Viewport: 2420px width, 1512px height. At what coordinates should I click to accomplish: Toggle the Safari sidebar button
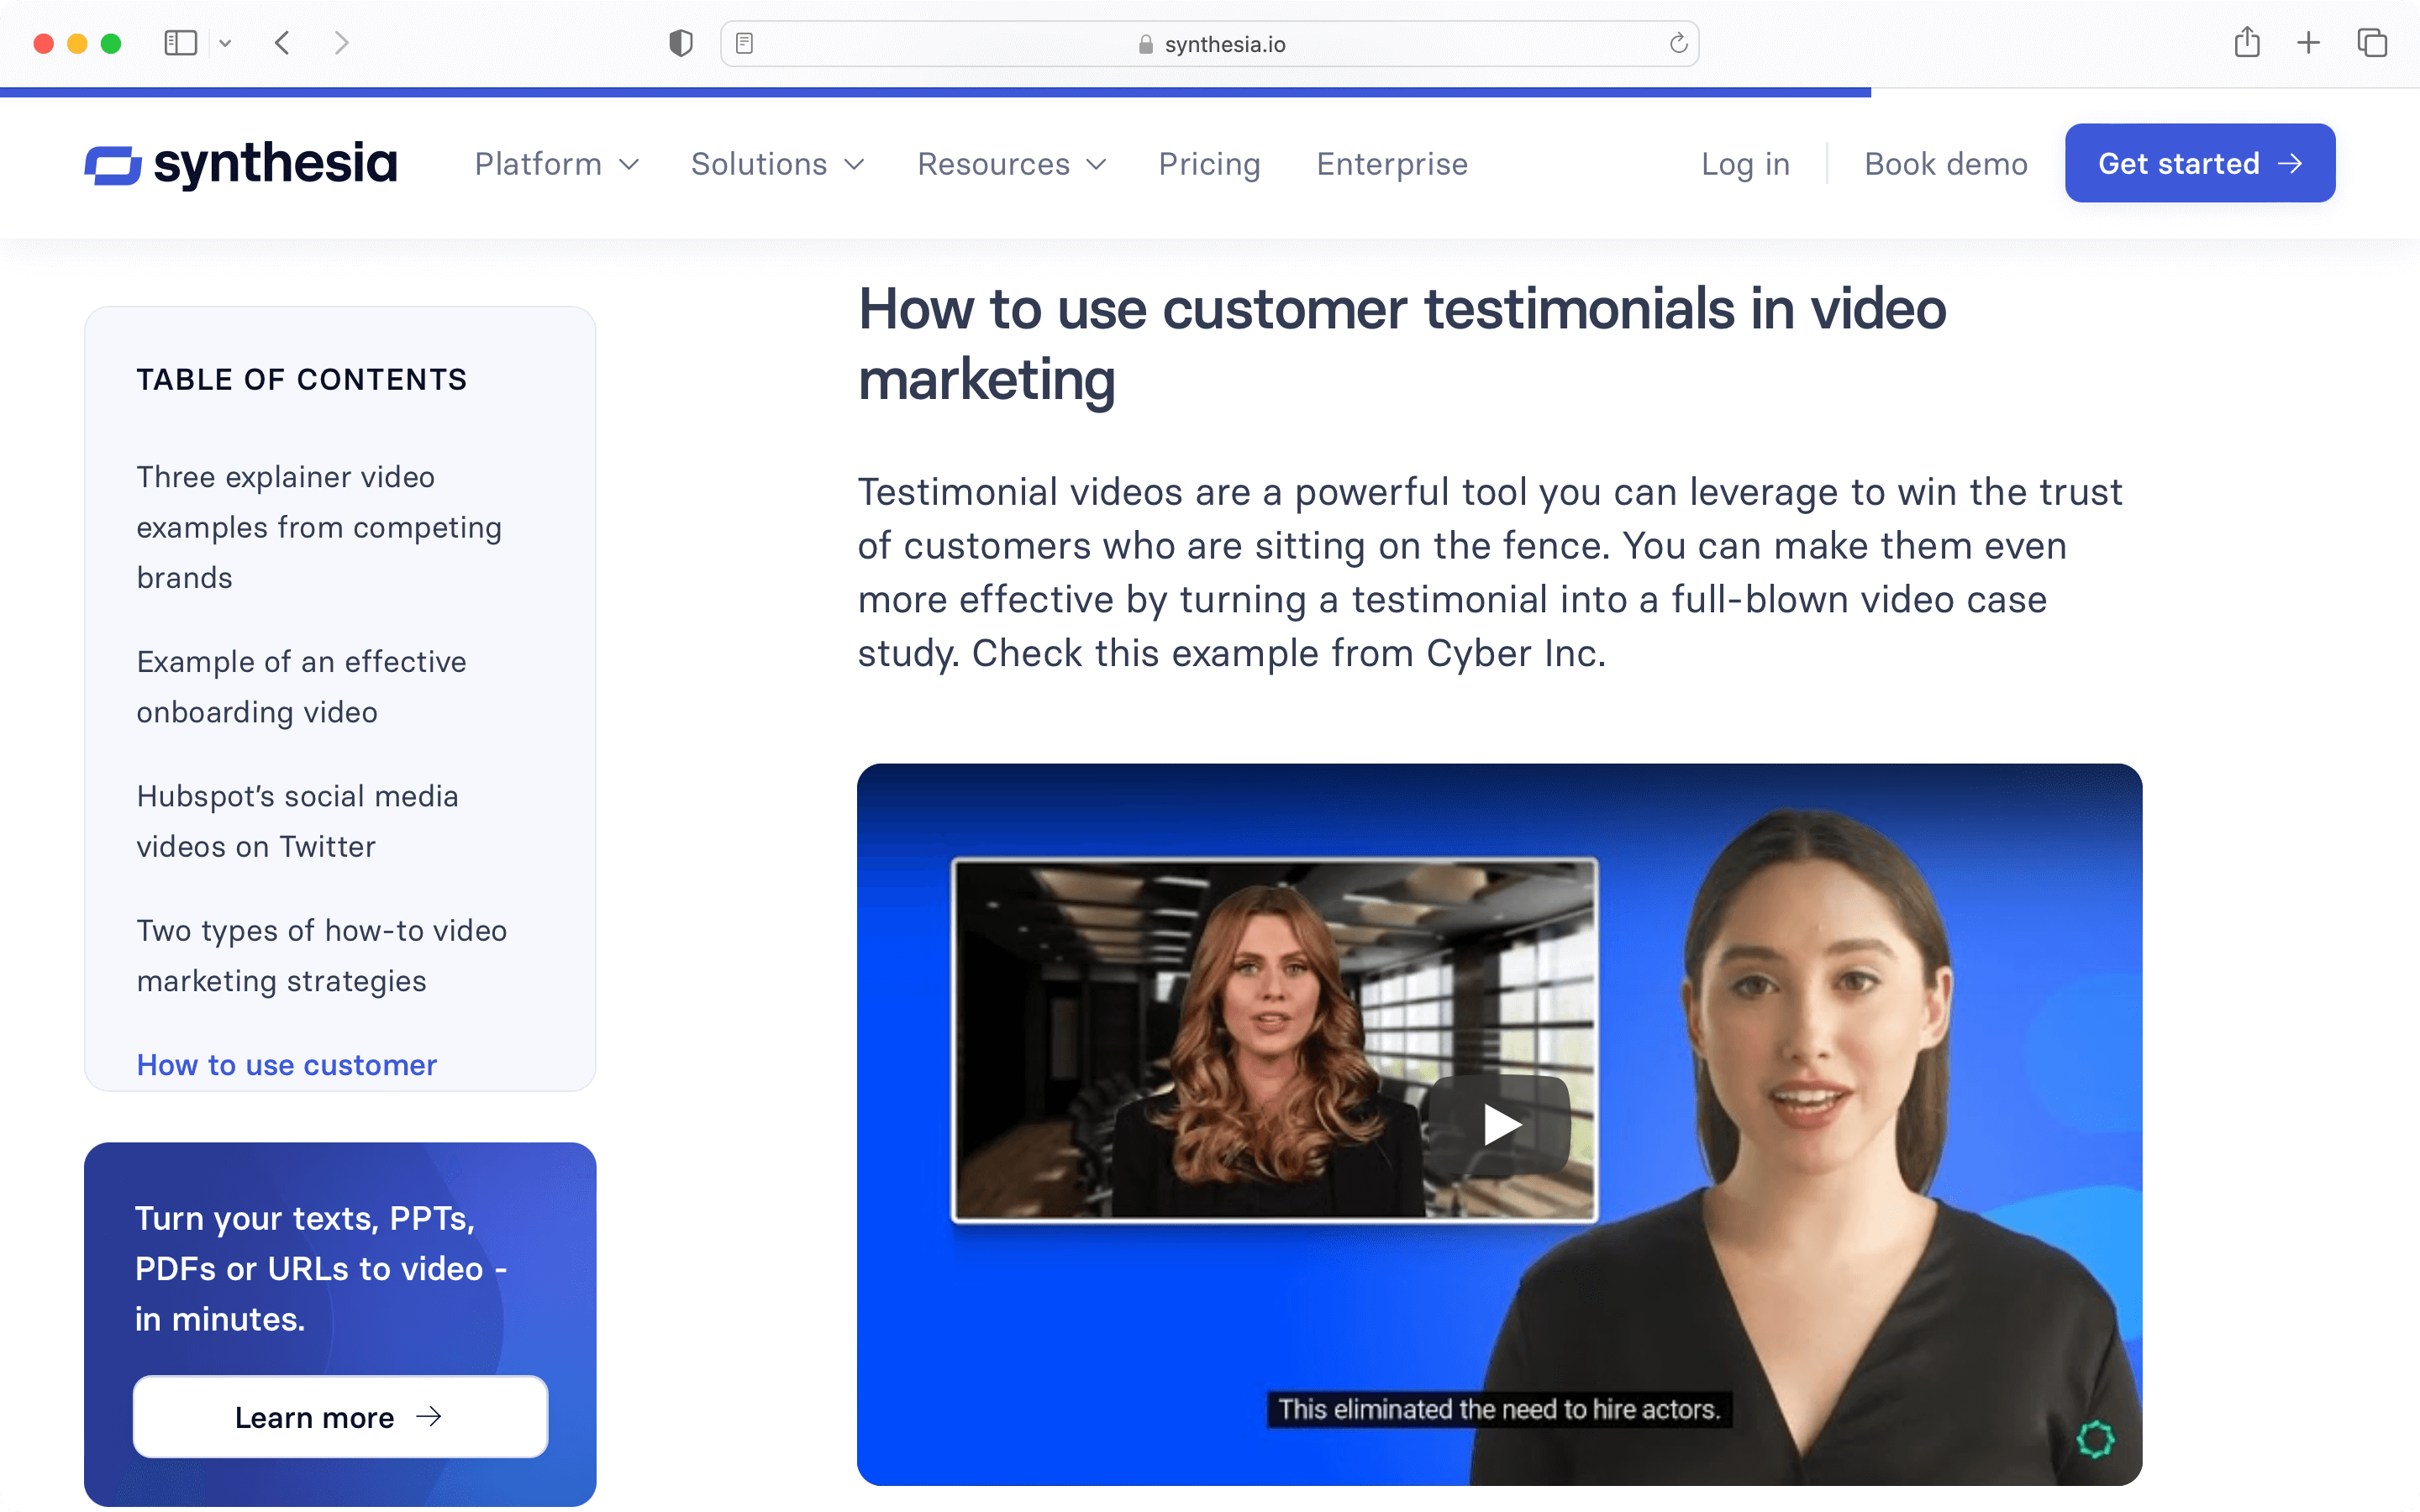[180, 43]
